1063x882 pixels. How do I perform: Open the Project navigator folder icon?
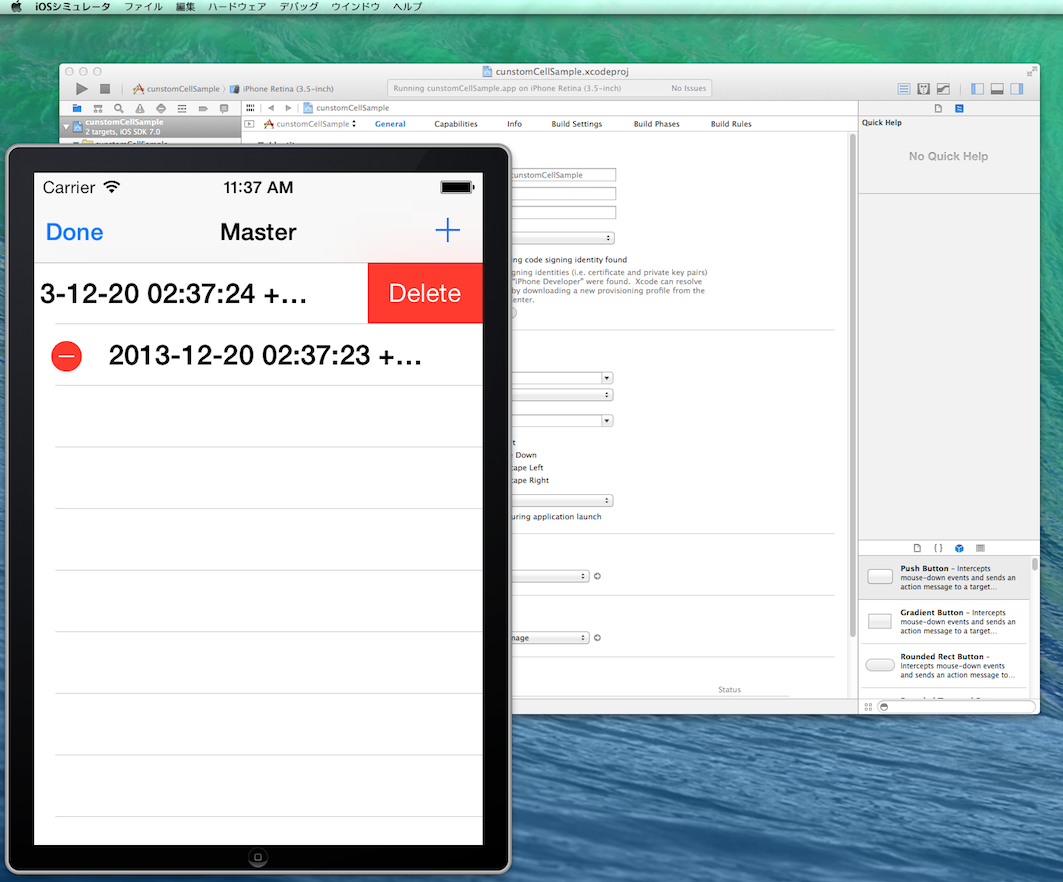[77, 108]
